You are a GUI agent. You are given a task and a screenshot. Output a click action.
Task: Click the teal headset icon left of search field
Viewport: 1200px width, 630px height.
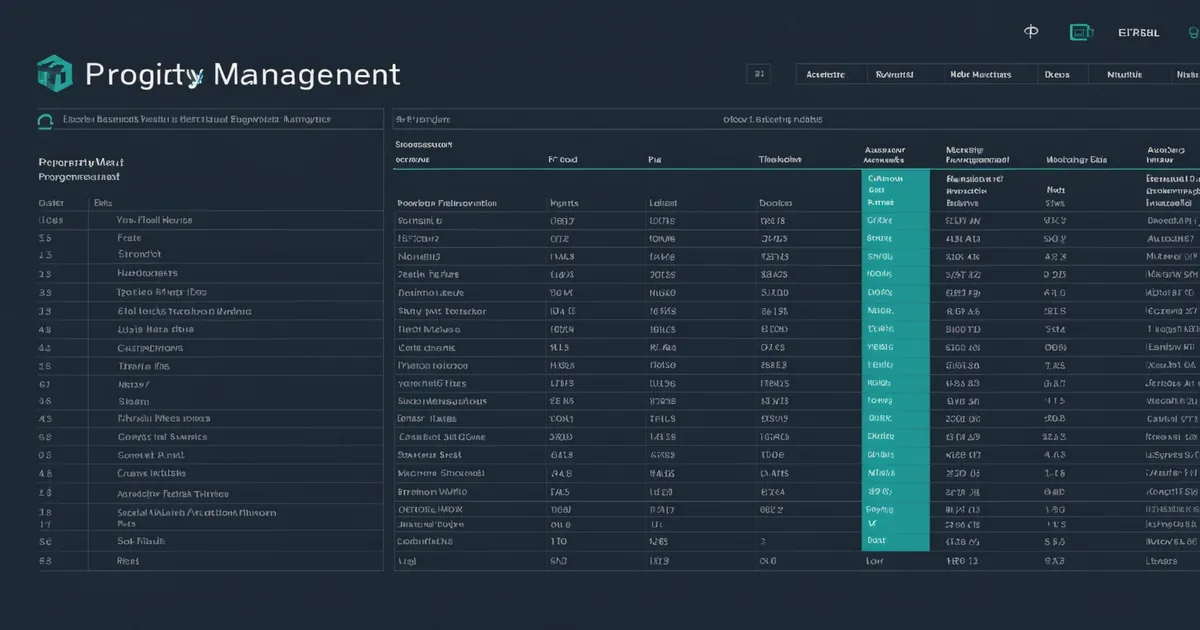(45, 120)
